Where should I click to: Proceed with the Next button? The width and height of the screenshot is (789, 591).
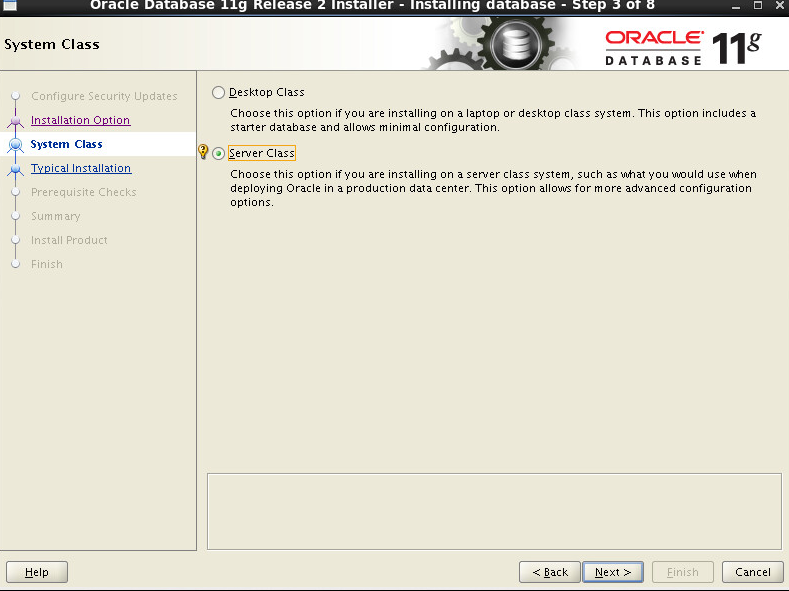[613, 572]
